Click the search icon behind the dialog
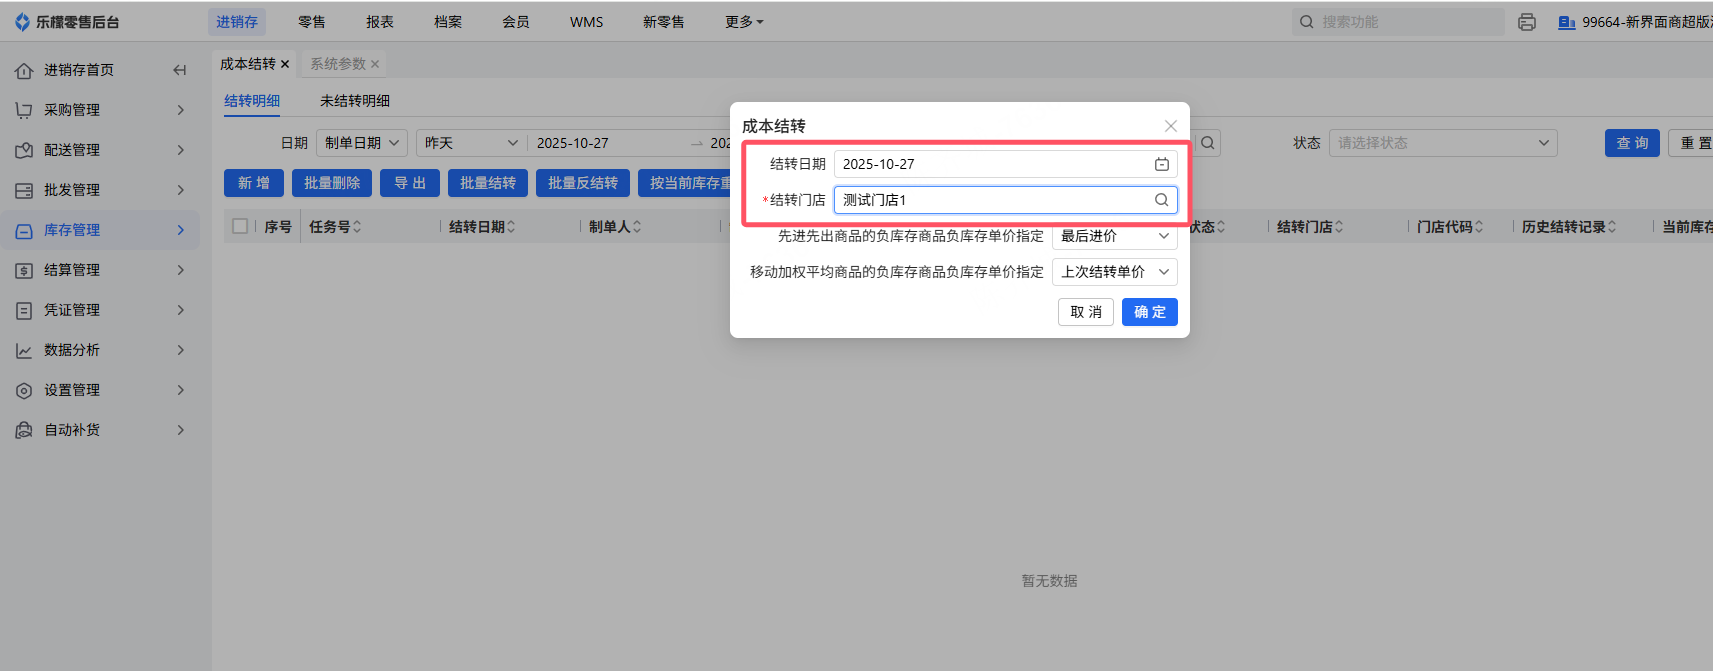Screen dimensions: 1713x671 (1208, 143)
